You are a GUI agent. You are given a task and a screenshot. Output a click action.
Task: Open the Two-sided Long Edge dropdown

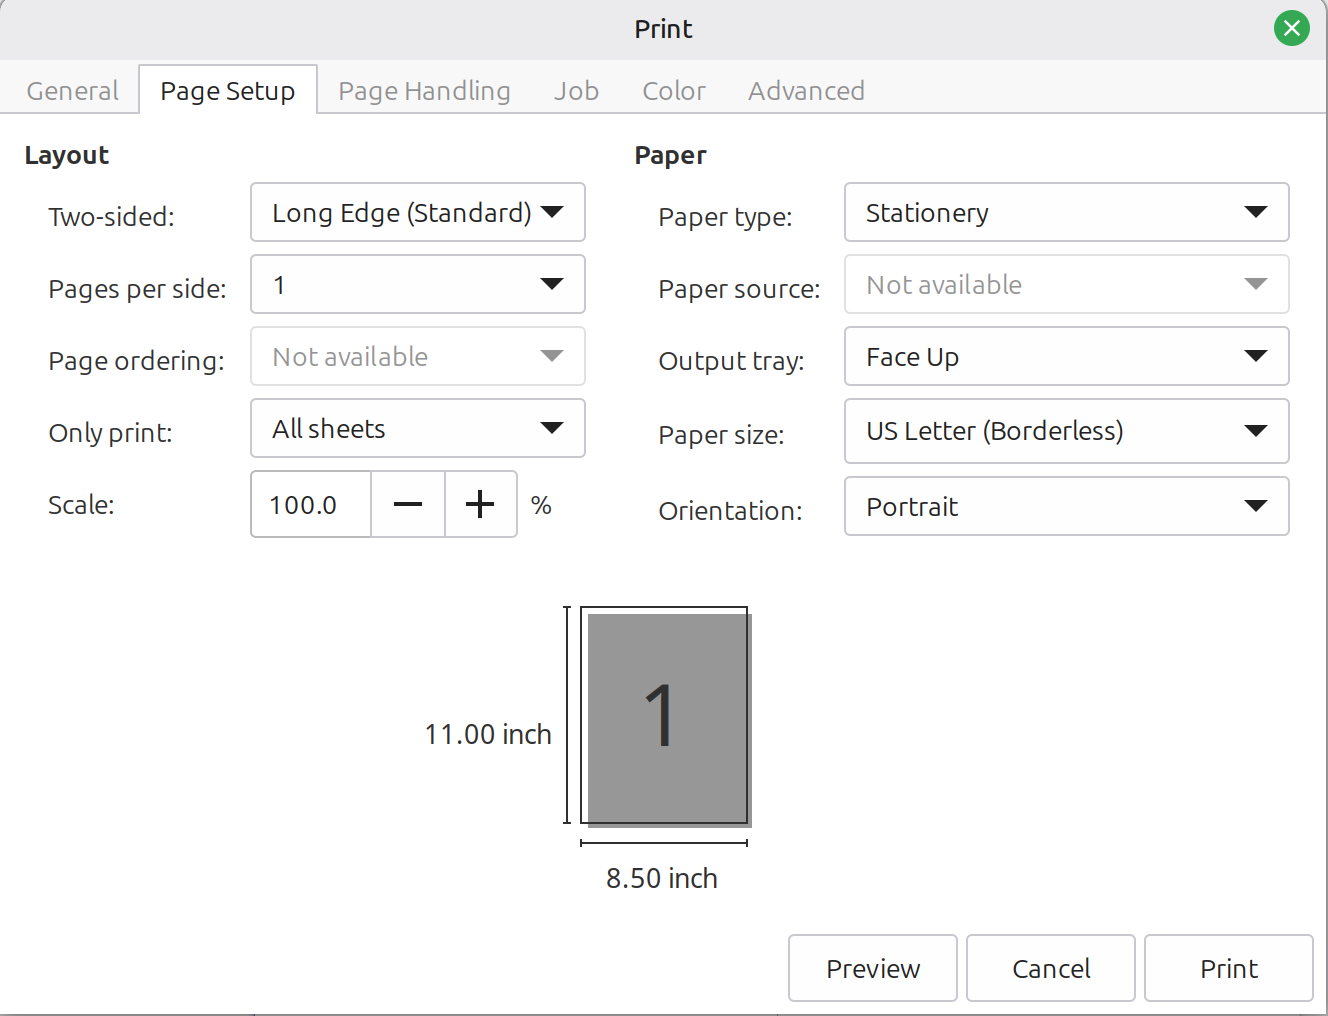click(418, 212)
